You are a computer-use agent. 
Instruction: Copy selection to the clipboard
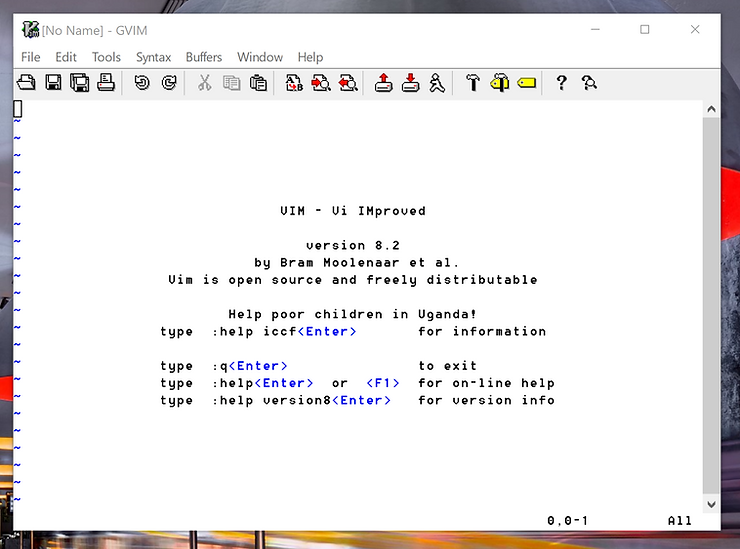231,83
